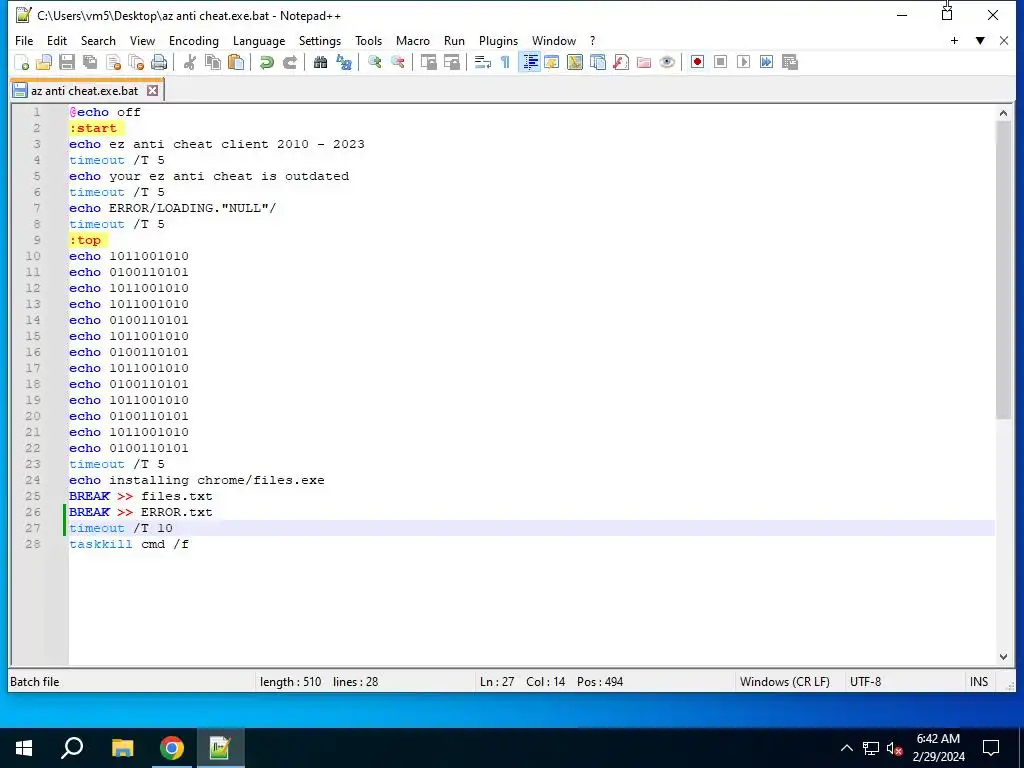Click the Paste toolbar icon
The image size is (1024, 768).
point(236,62)
